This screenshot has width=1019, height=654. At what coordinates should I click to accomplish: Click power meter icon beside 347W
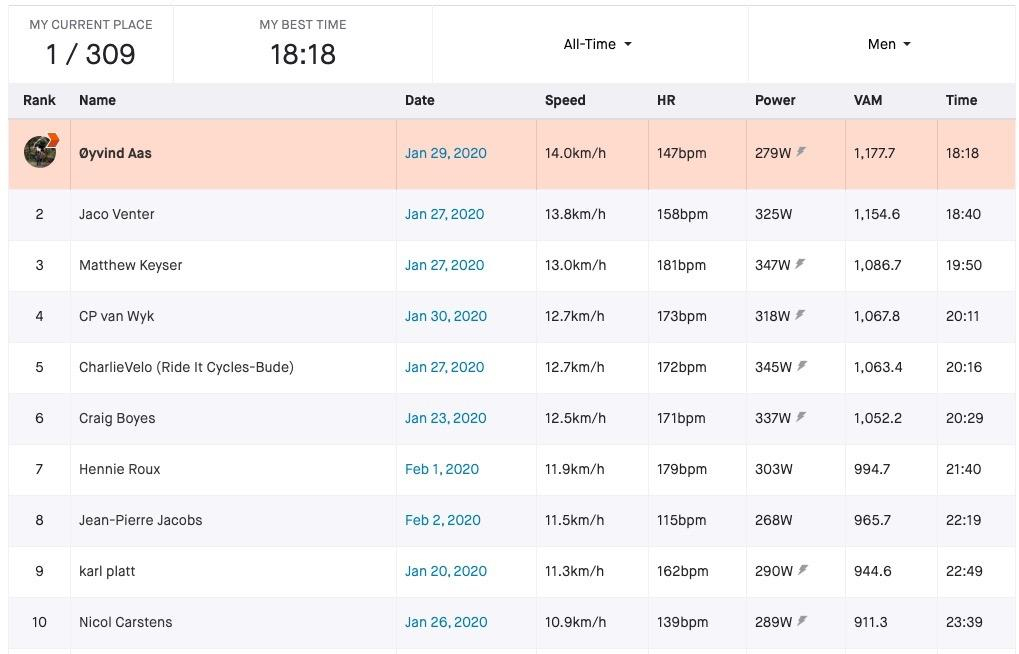[x=800, y=264]
